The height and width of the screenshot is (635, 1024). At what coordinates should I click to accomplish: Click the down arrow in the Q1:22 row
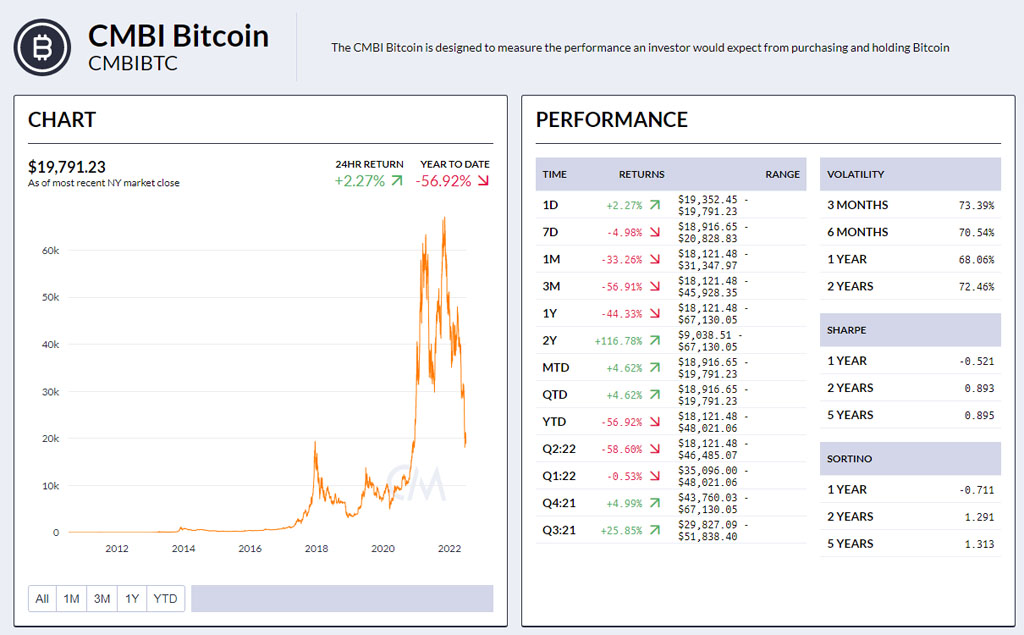[x=654, y=476]
